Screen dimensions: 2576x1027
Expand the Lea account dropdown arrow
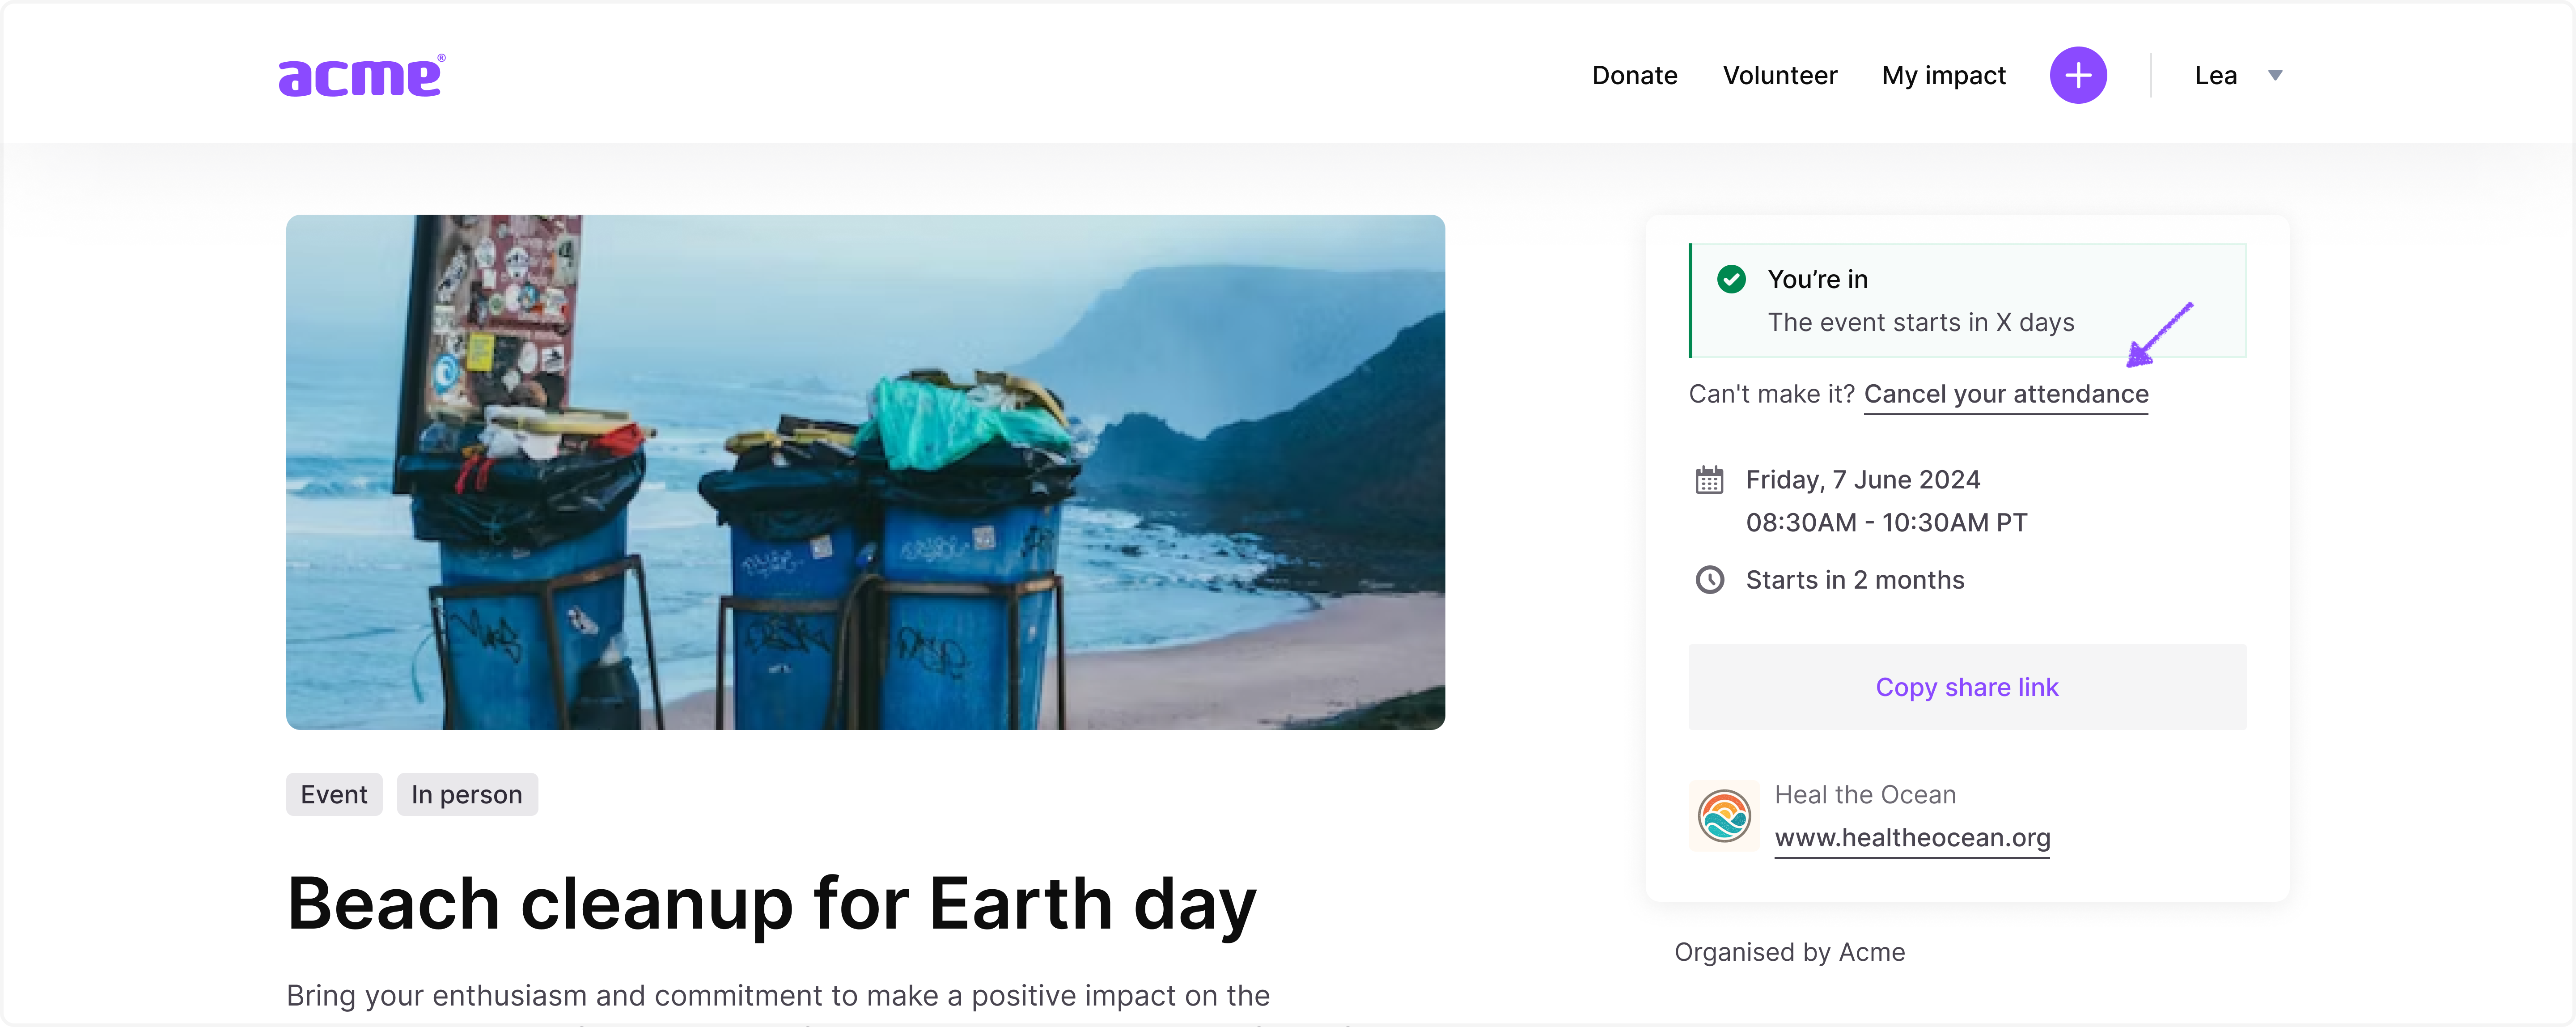(x=2275, y=75)
